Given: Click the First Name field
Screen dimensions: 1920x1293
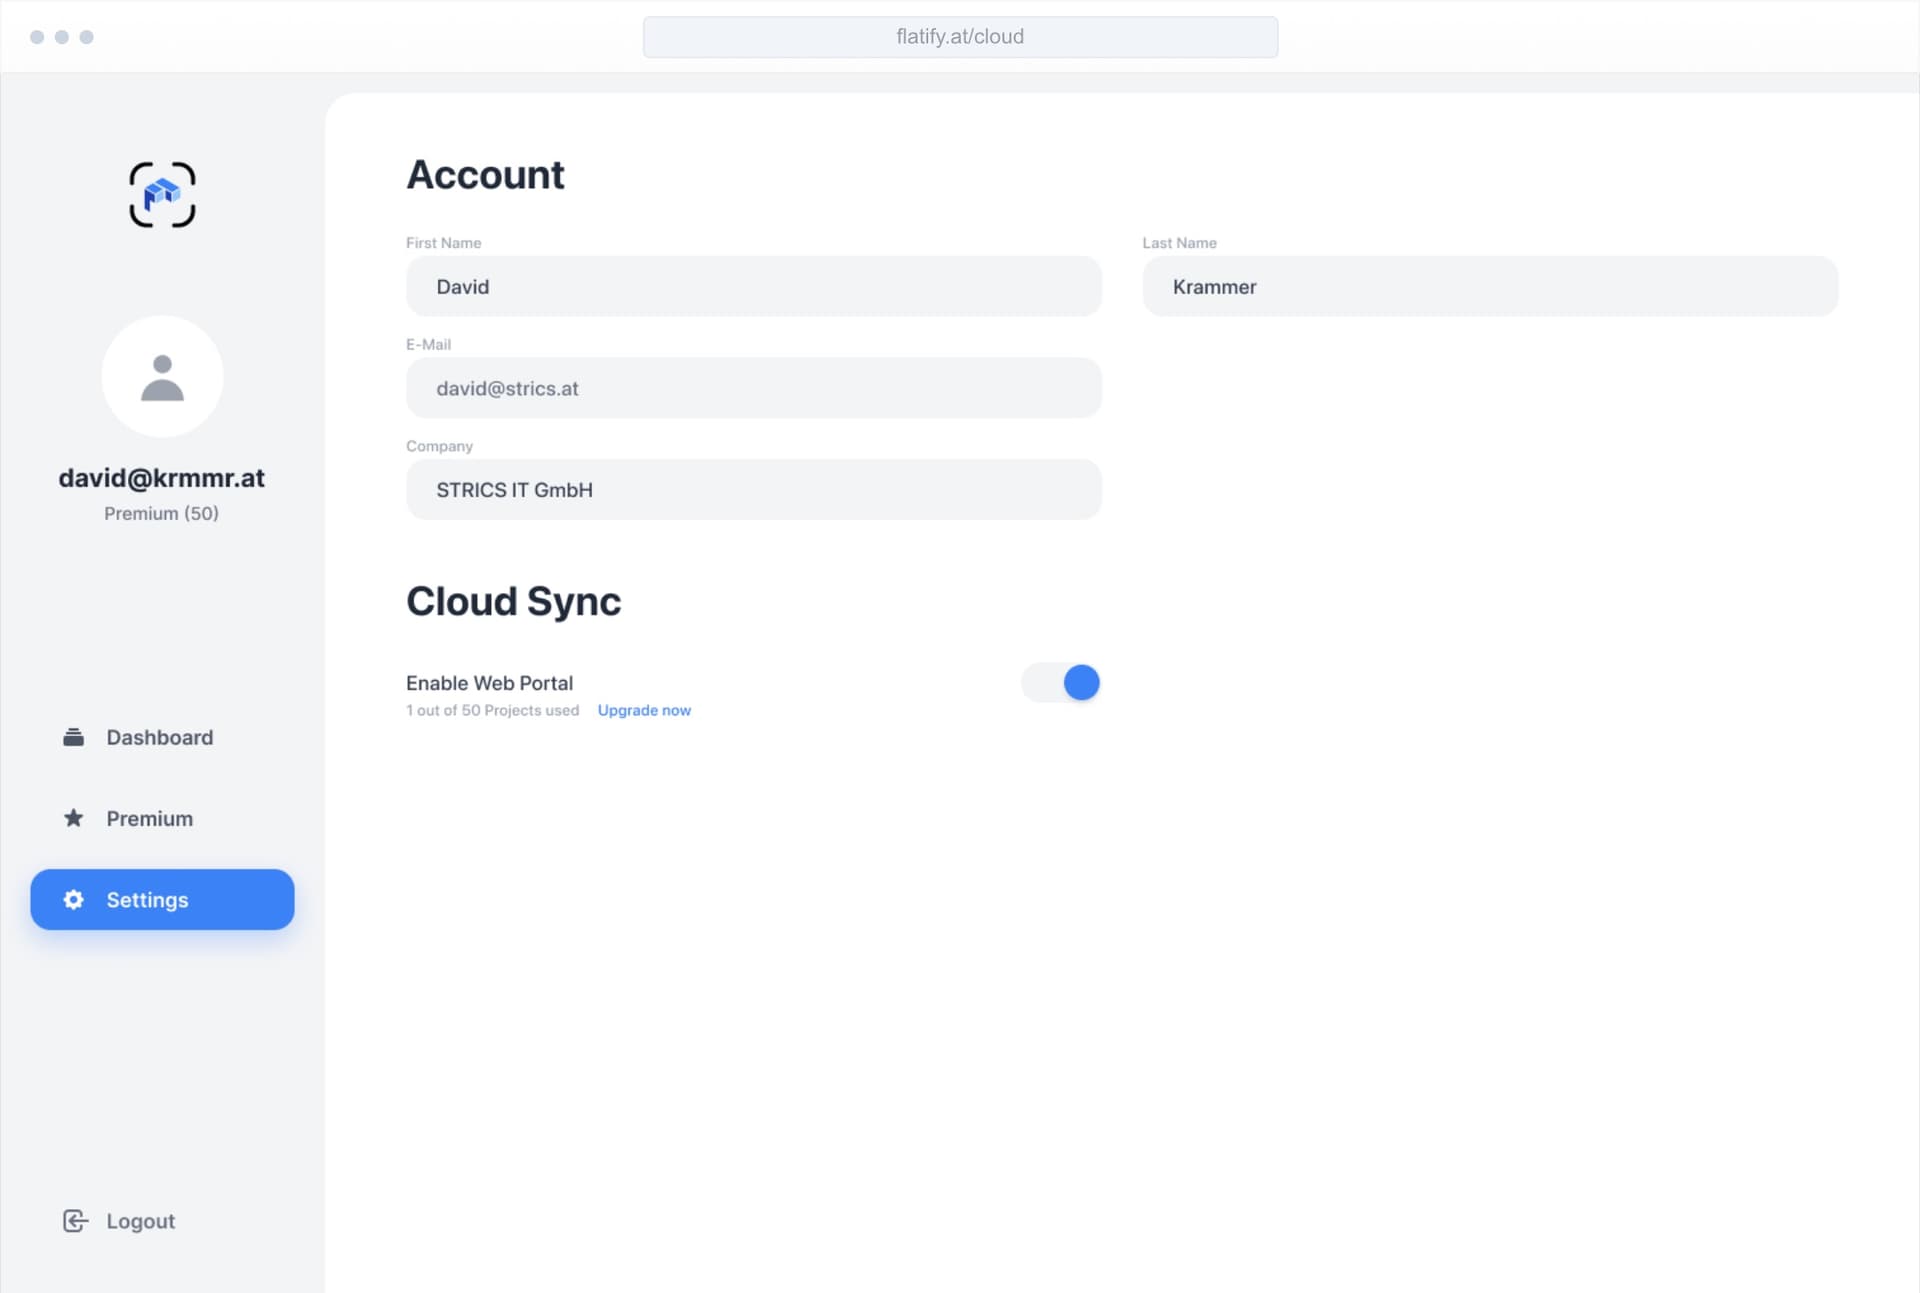Looking at the screenshot, I should click(753, 287).
